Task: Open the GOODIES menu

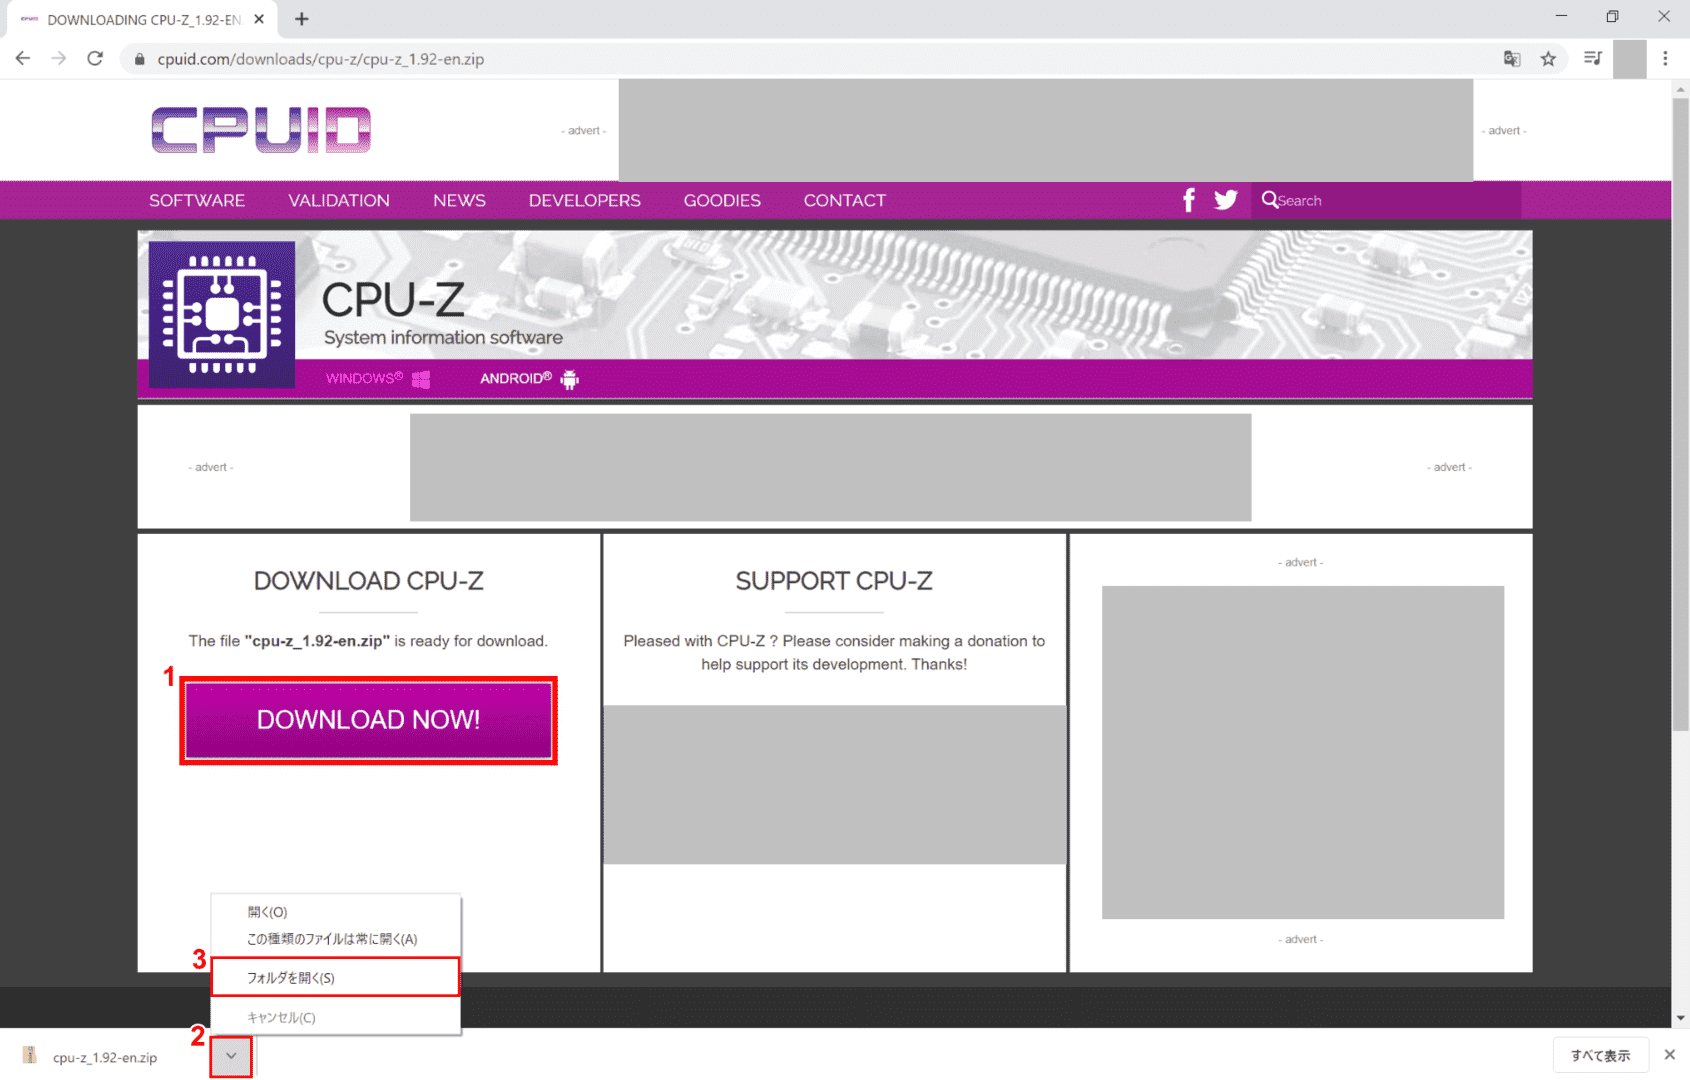Action: 722,200
